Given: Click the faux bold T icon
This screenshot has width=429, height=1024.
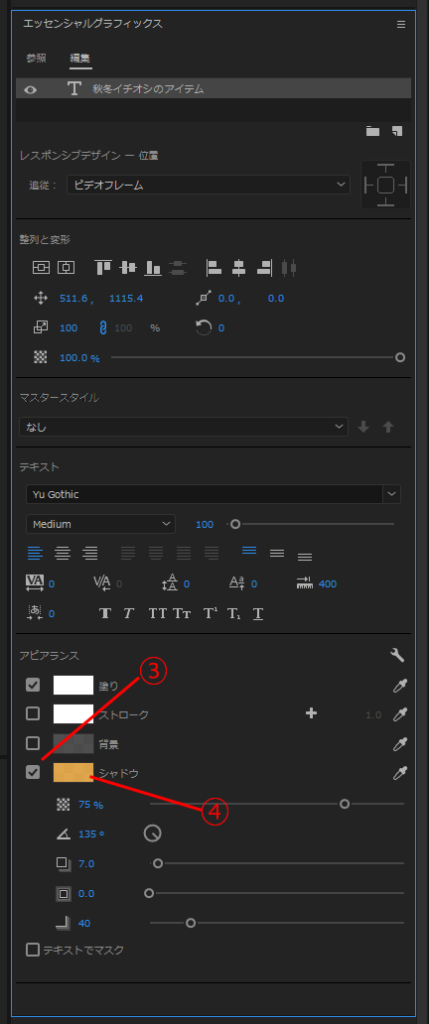Looking at the screenshot, I should [104, 613].
